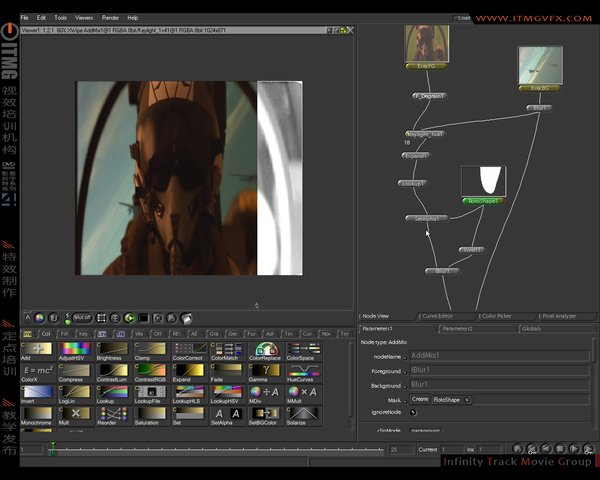
Task: Switch to the Curve Editor tab
Action: (x=436, y=316)
